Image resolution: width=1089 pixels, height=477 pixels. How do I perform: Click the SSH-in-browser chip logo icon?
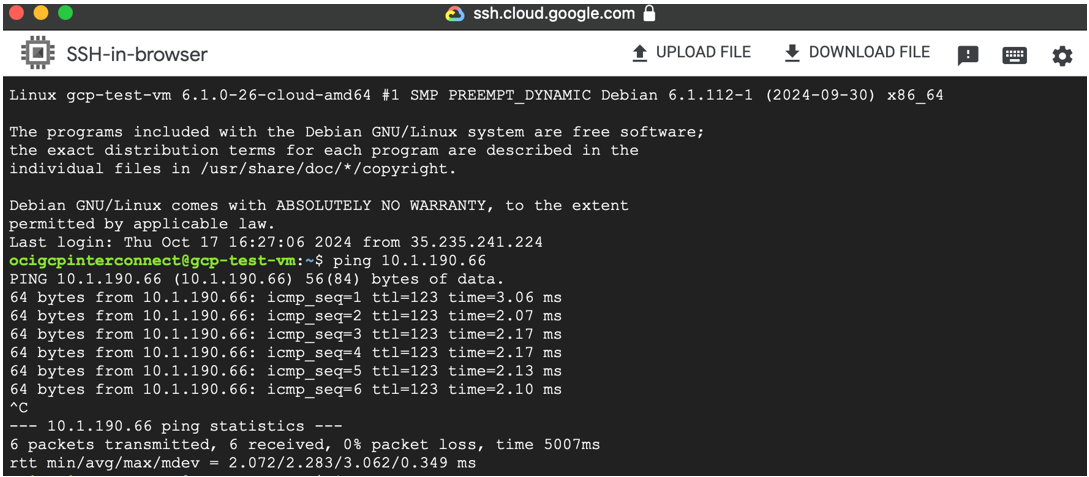point(38,54)
